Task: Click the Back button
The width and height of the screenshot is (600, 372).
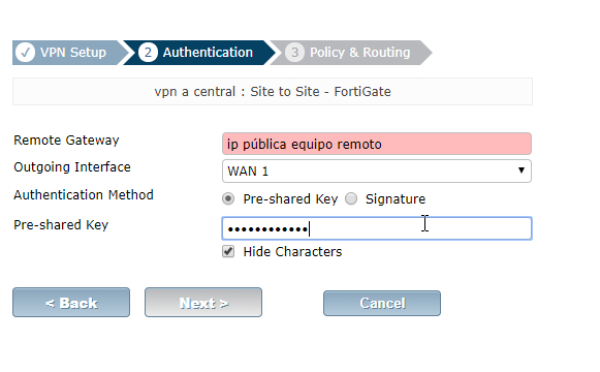Action: [71, 302]
